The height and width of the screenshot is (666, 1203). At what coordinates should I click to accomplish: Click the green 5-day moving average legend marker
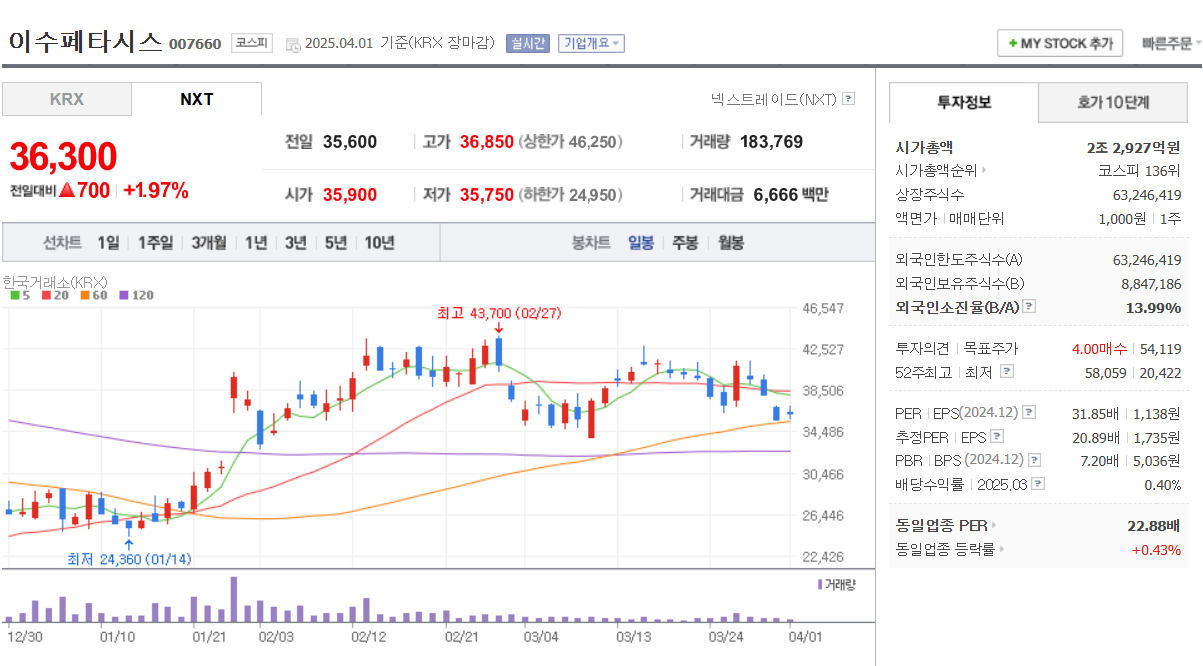pyautogui.click(x=14, y=295)
